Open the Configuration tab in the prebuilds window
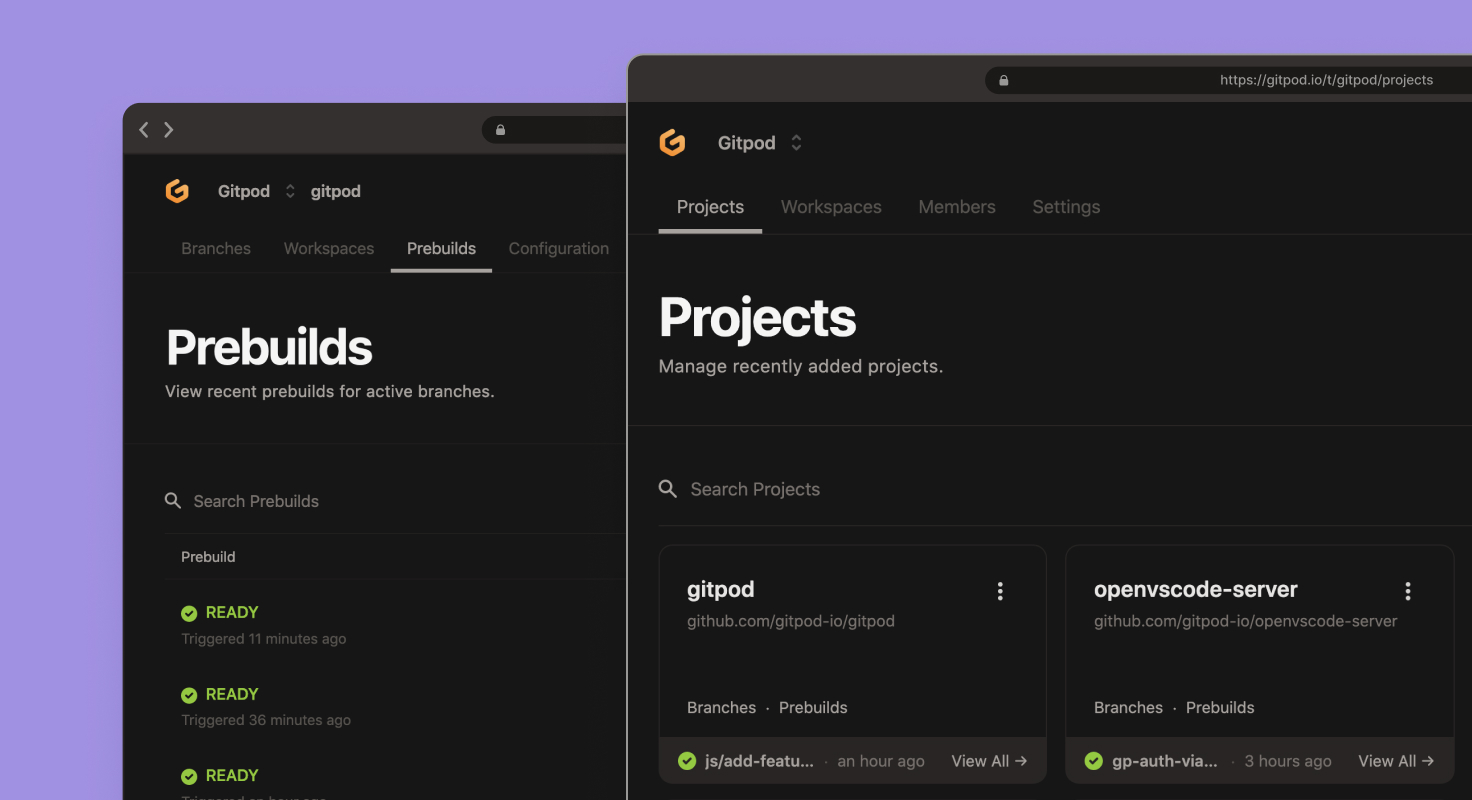The width and height of the screenshot is (1472, 800). tap(558, 248)
